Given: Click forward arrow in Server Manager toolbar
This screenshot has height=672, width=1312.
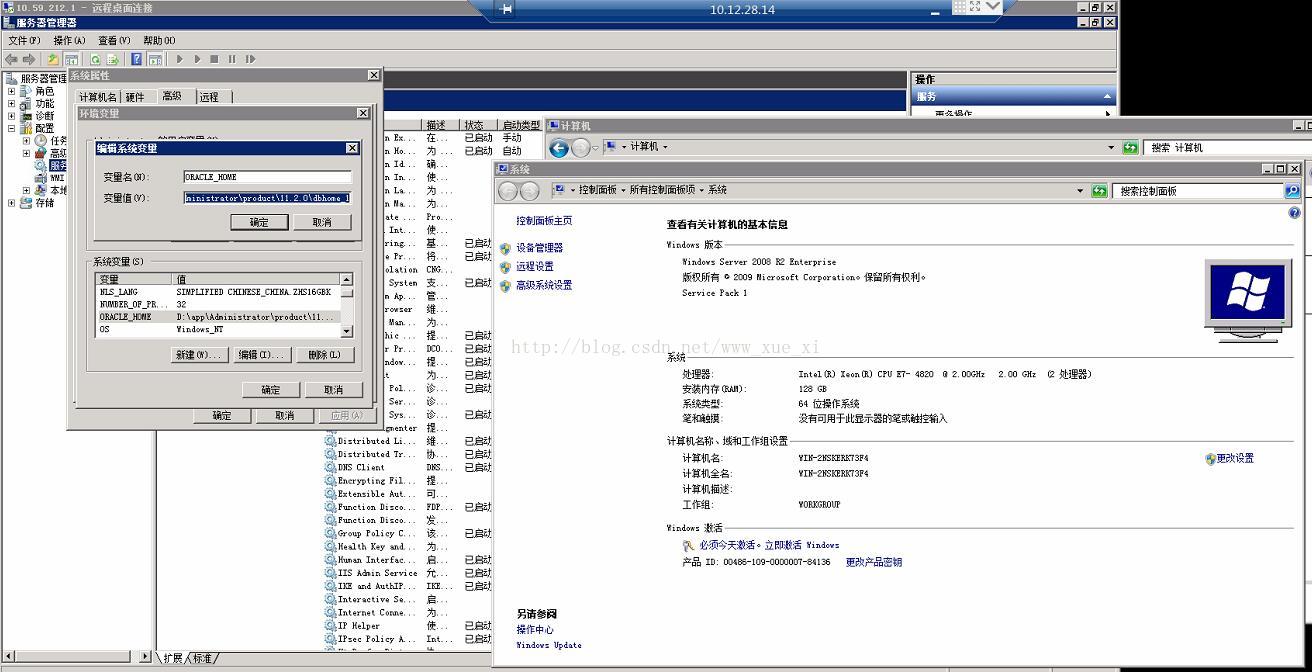Looking at the screenshot, I should 28,59.
